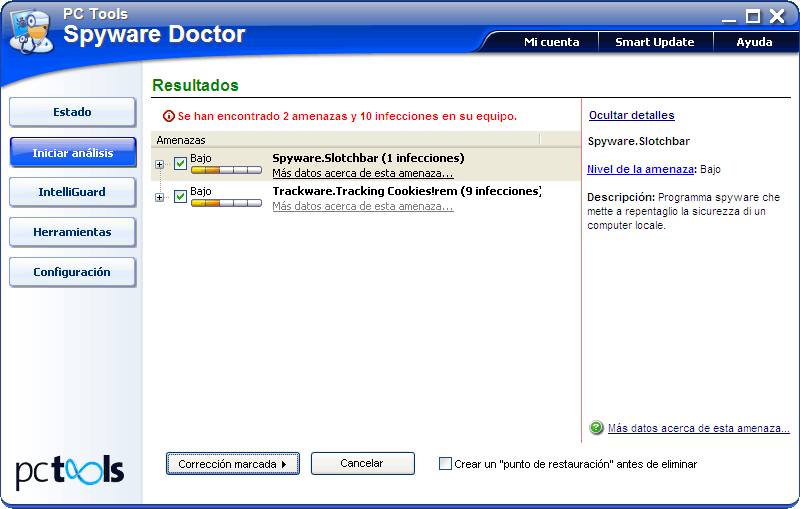Enable creating a restore point before removal
800x509 pixels.
[446, 464]
